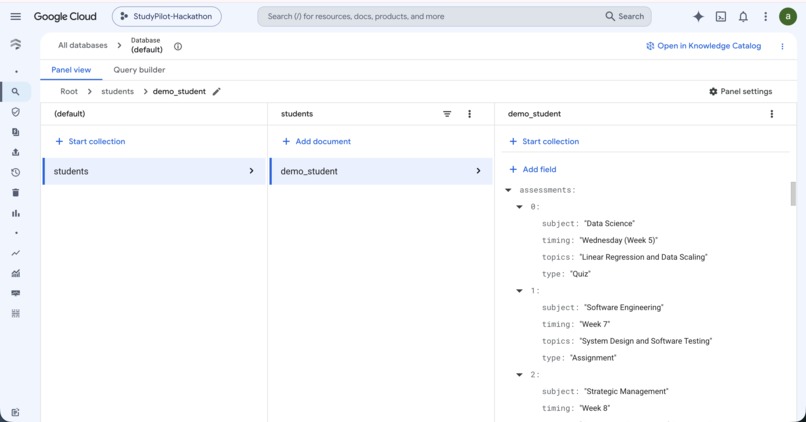
Task: Click the Google Cloud logo
Action: (65, 16)
